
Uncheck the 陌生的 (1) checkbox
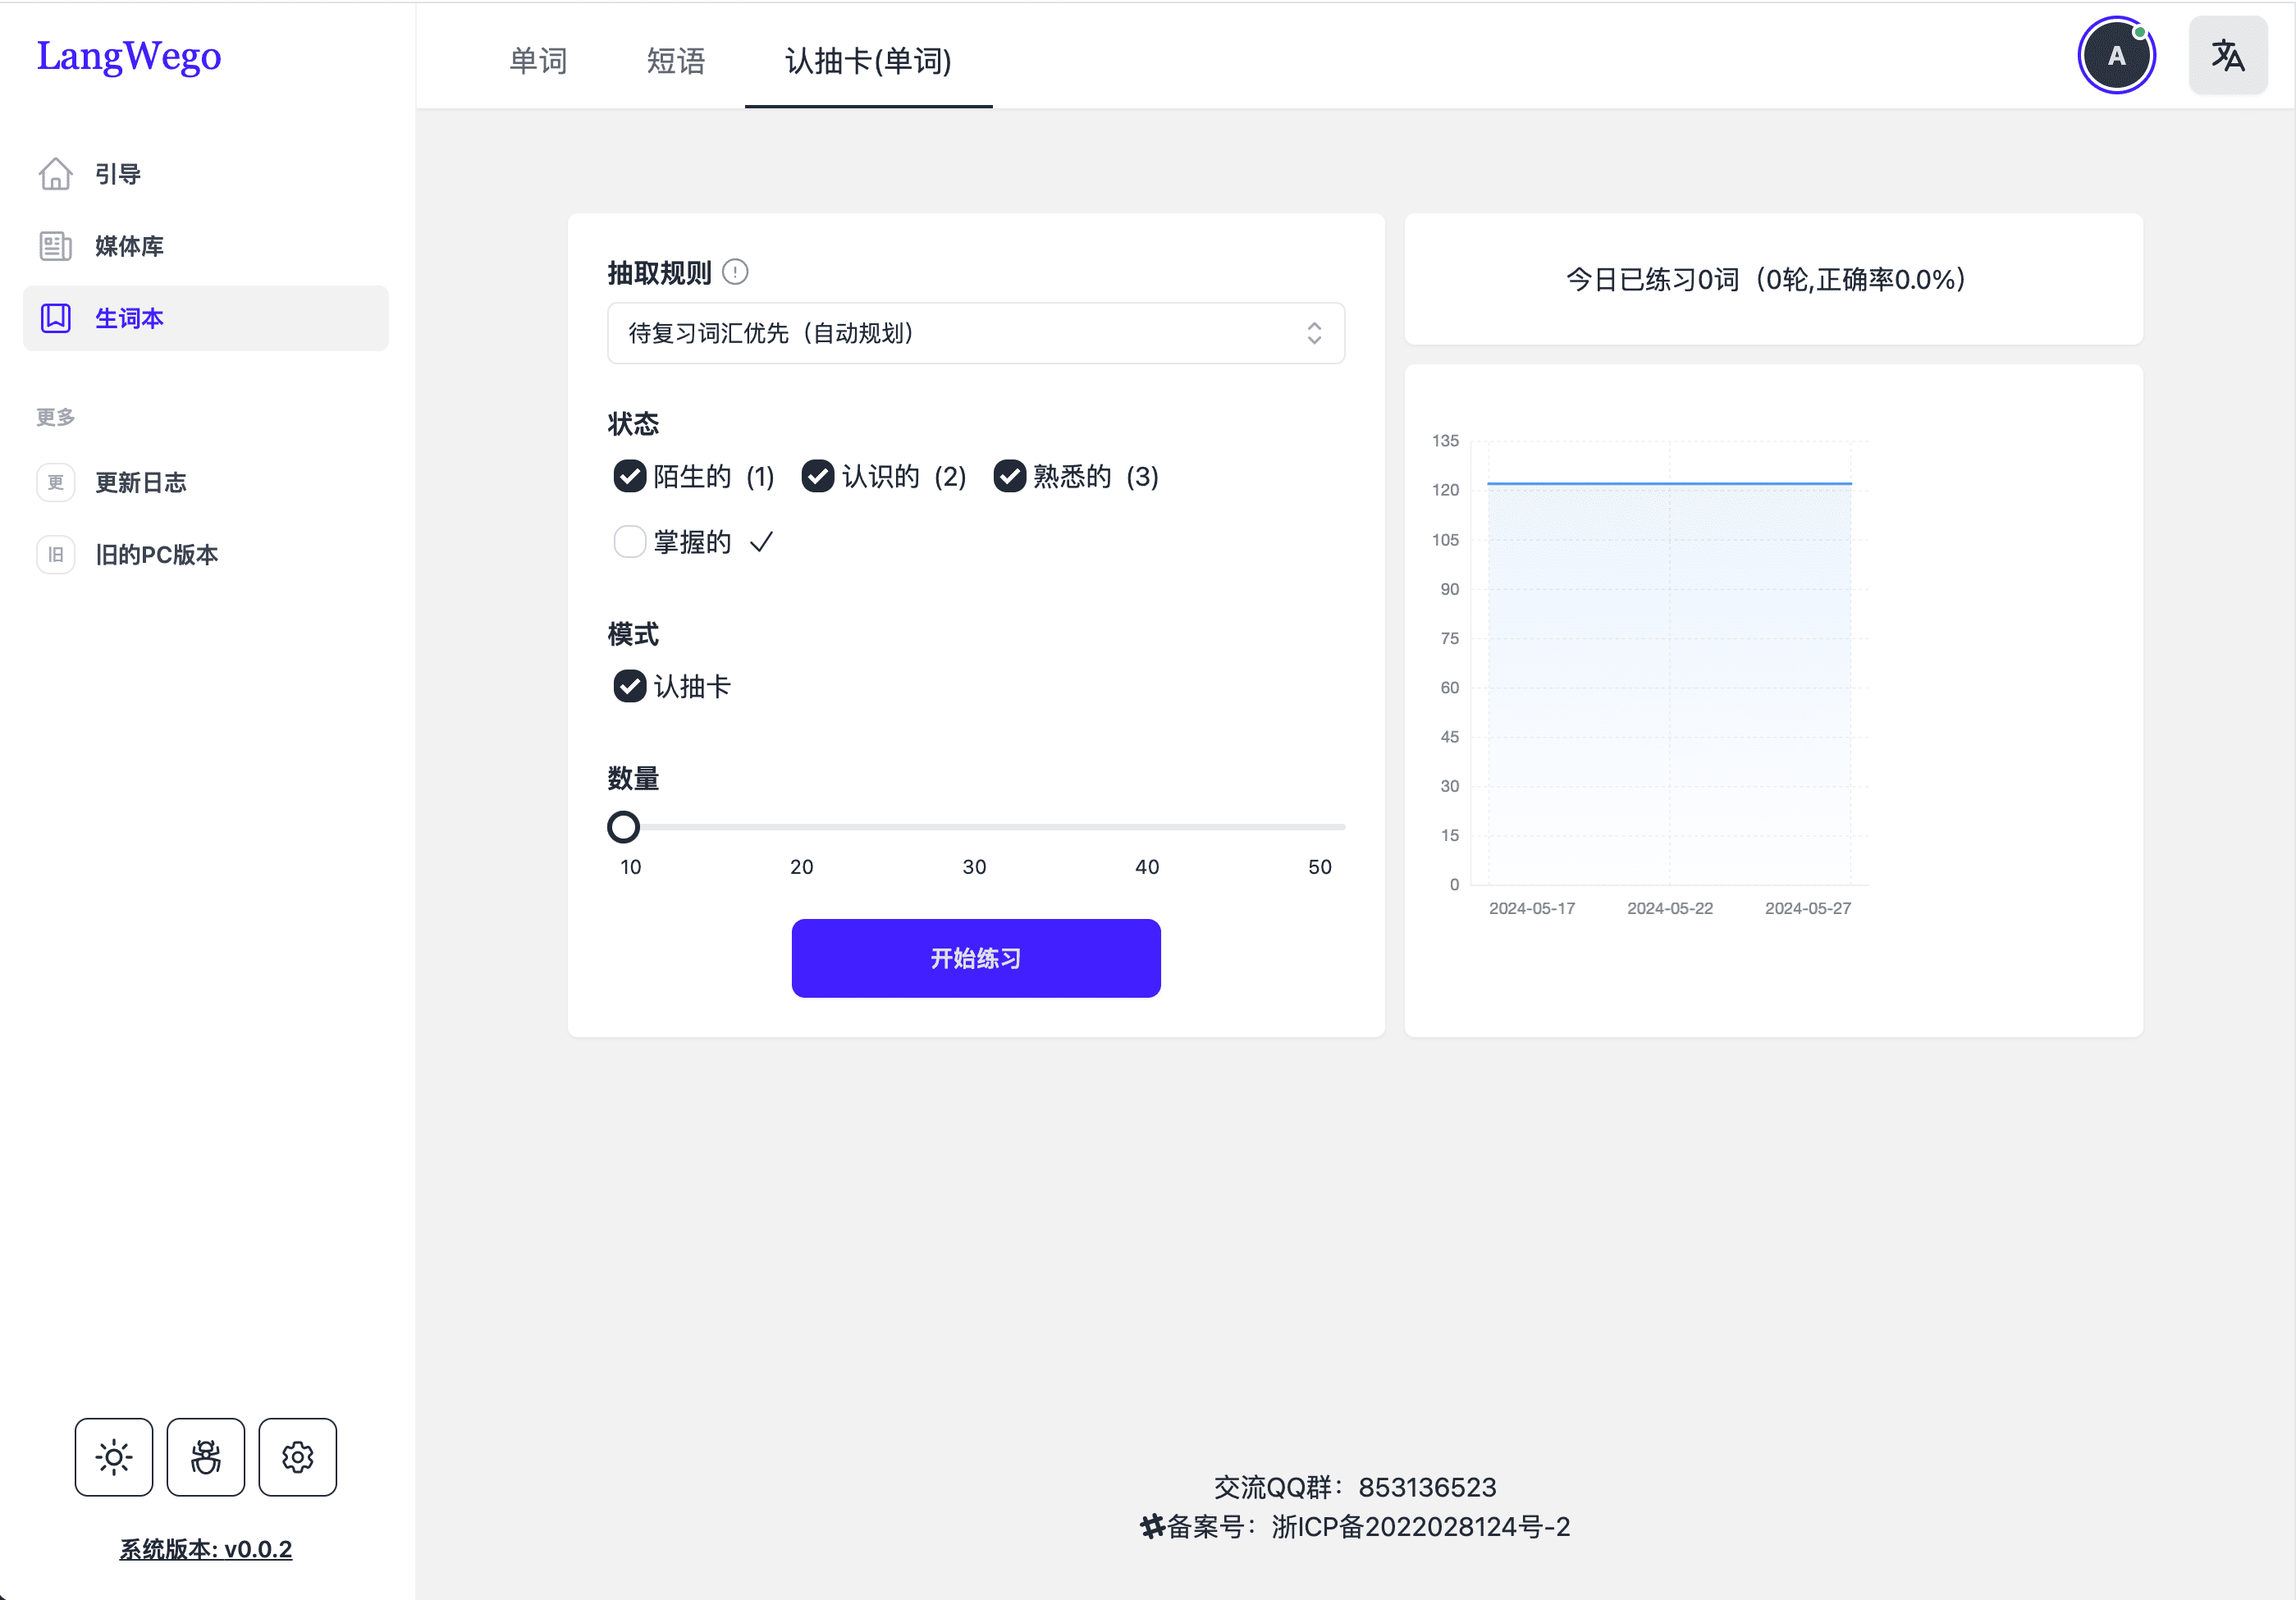pyautogui.click(x=629, y=476)
